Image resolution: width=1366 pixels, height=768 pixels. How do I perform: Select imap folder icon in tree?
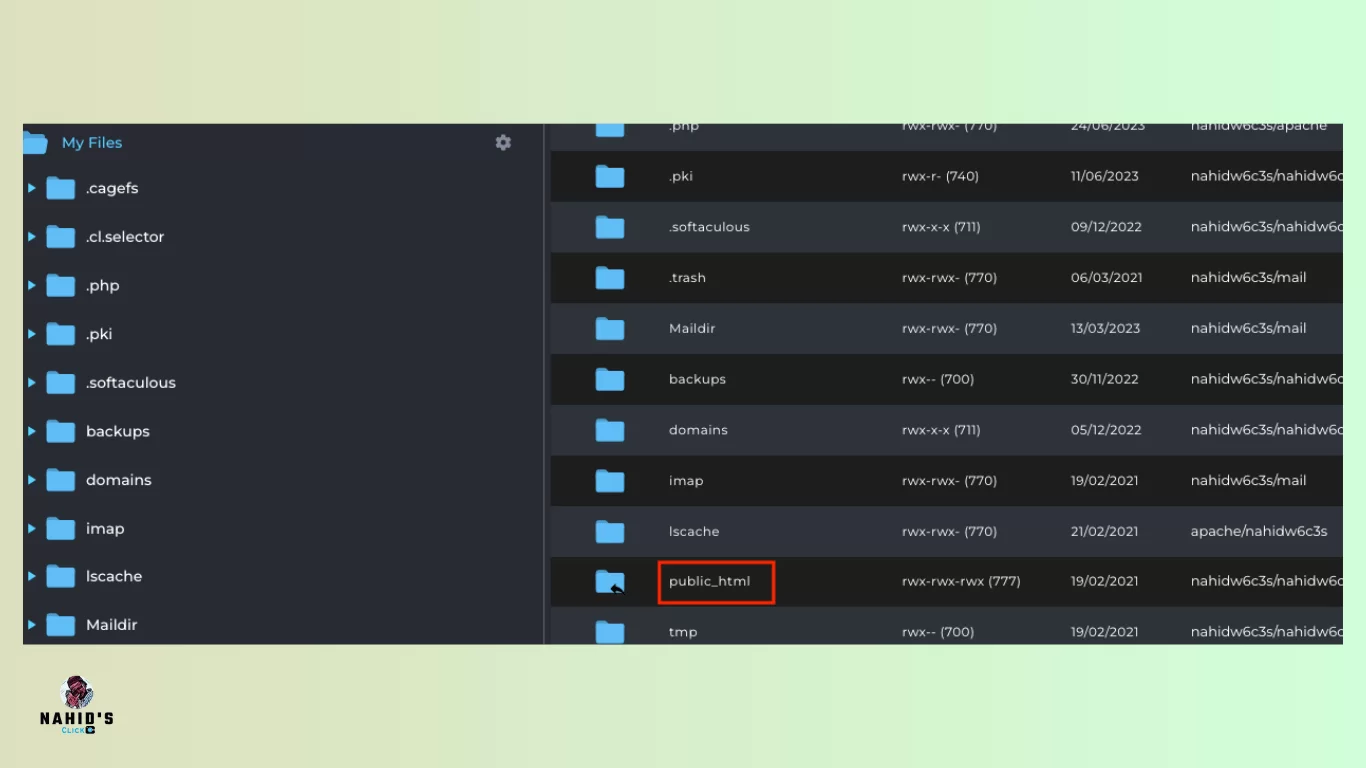point(61,529)
